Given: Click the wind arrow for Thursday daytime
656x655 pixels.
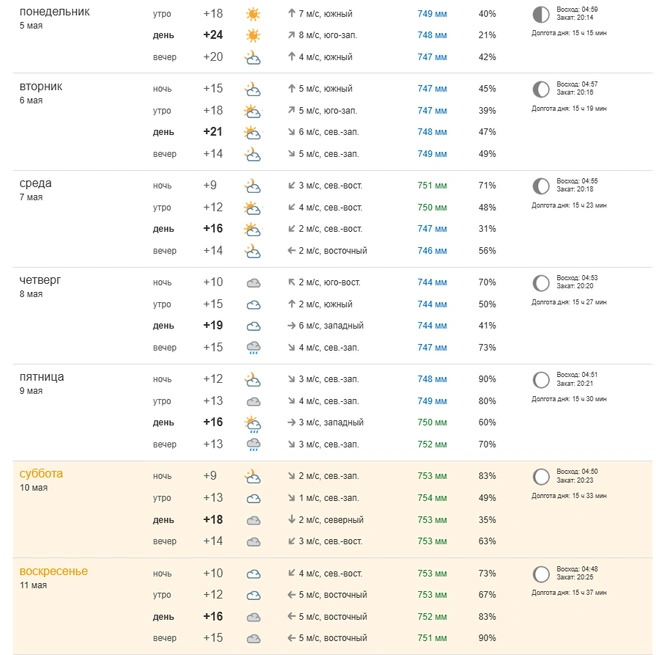Looking at the screenshot, I should (x=292, y=325).
